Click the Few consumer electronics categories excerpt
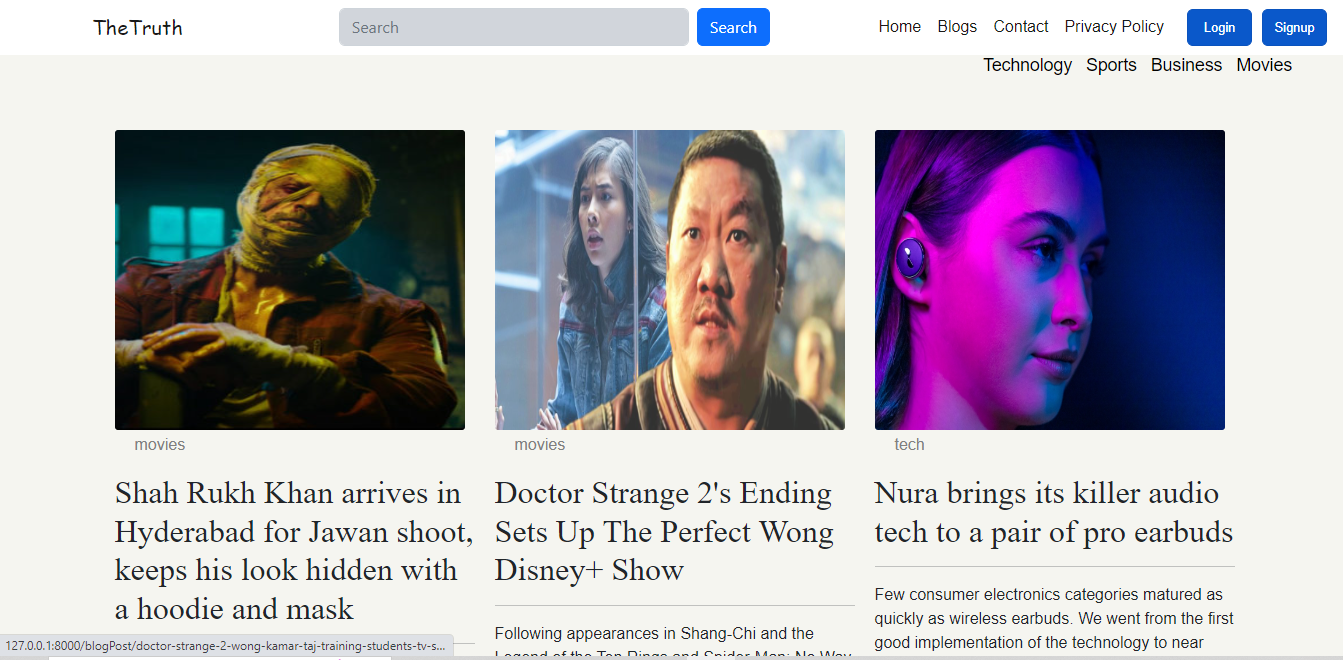Viewport: 1343px width, 660px height. [1054, 619]
